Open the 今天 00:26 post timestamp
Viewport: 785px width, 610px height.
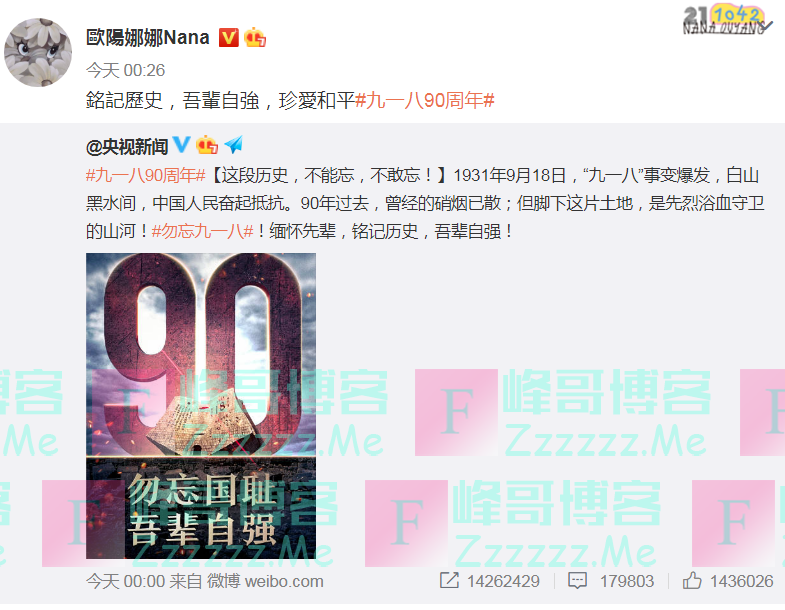point(125,70)
